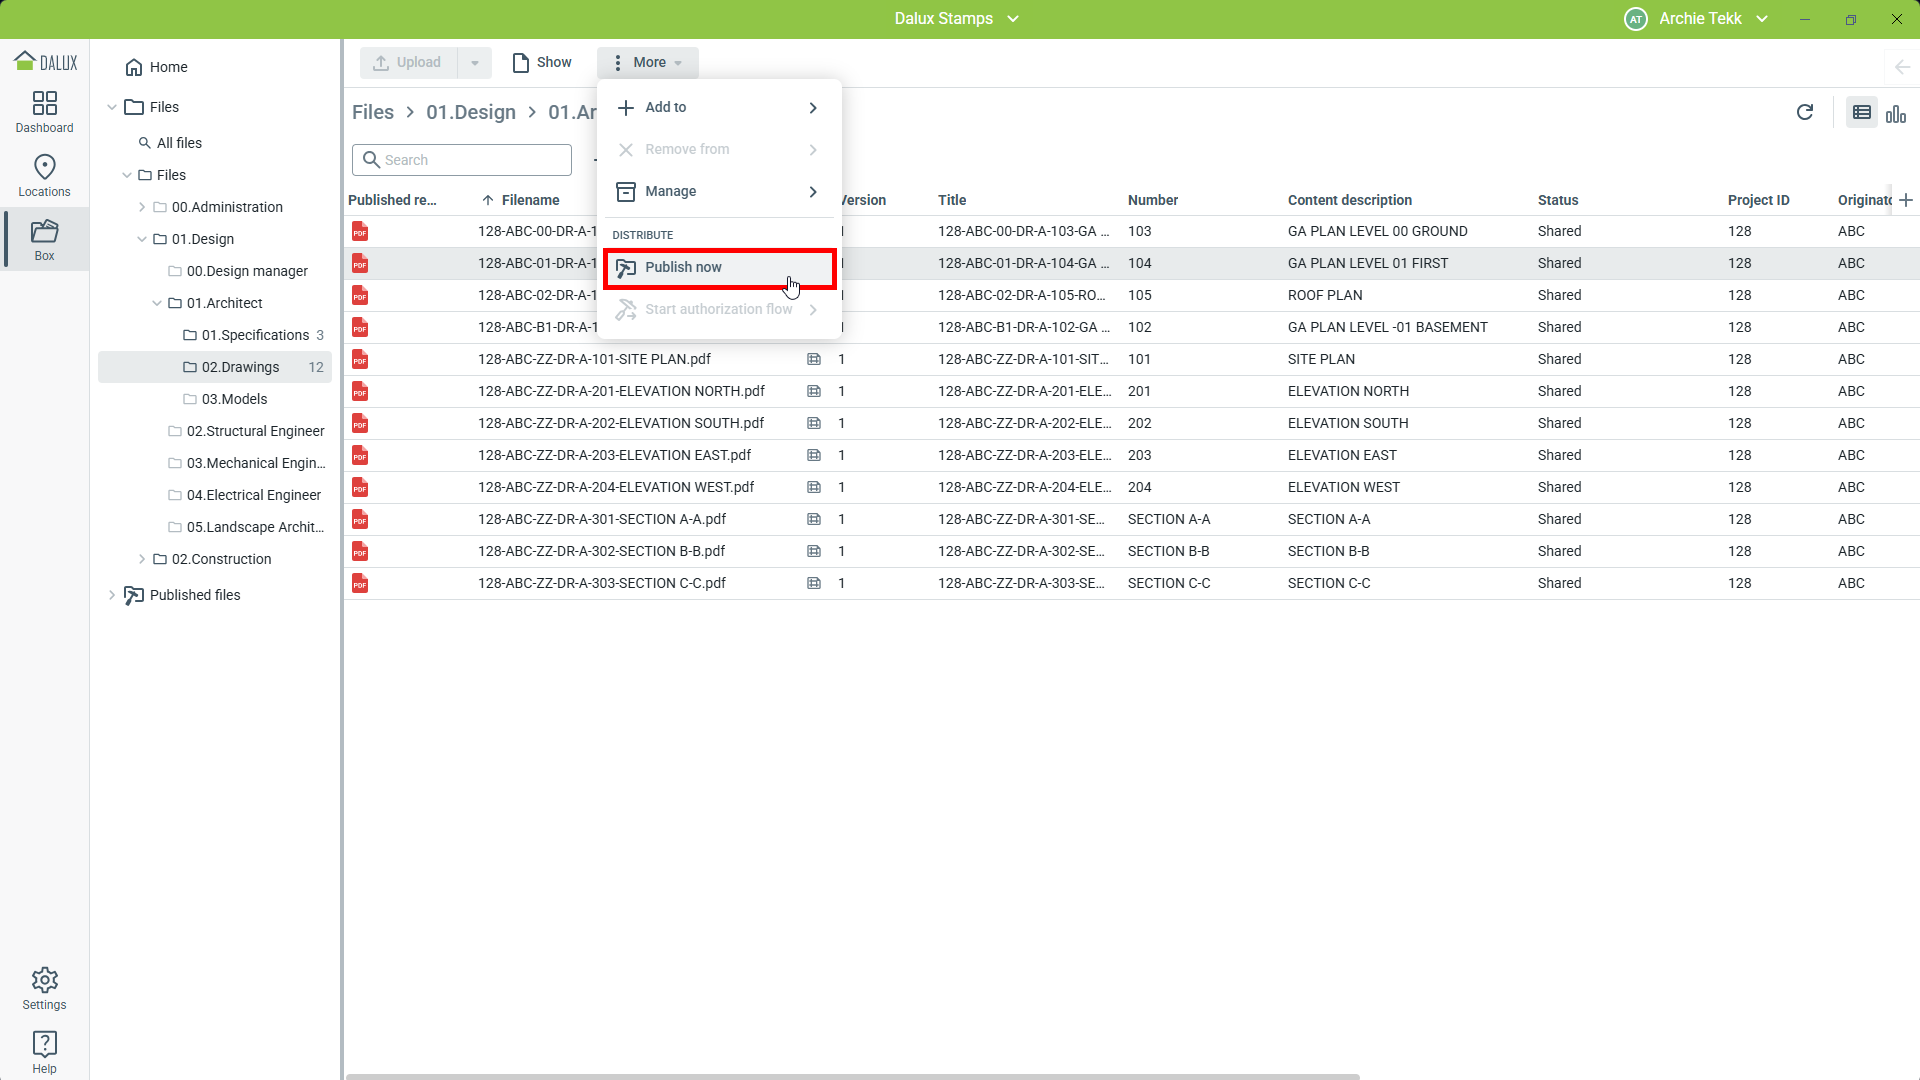Sort by Filename column header
The image size is (1920, 1080).
[530, 200]
